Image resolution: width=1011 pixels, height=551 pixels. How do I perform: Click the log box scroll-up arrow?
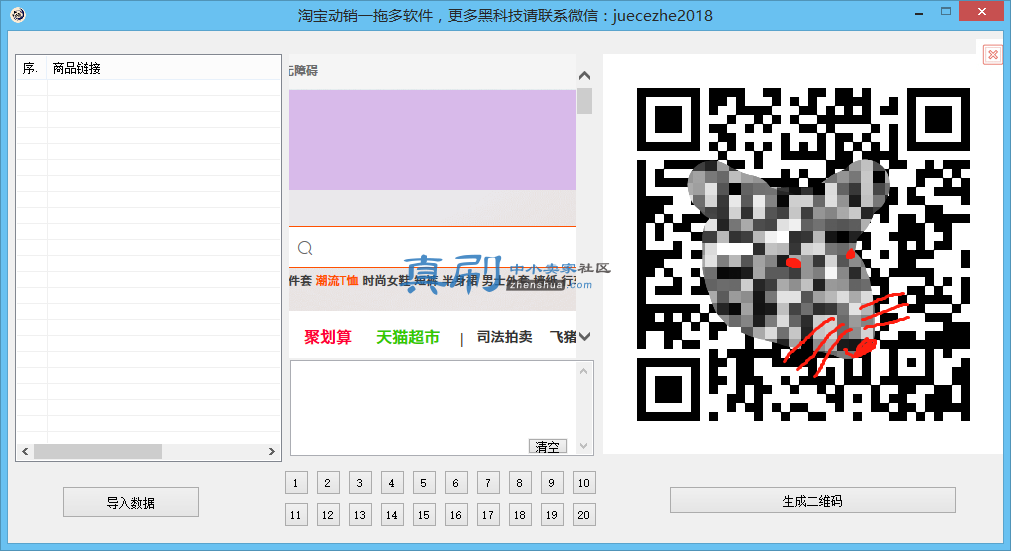click(x=584, y=371)
